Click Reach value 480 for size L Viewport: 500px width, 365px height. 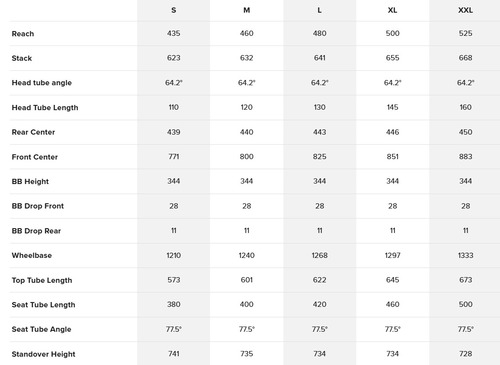[x=319, y=33]
